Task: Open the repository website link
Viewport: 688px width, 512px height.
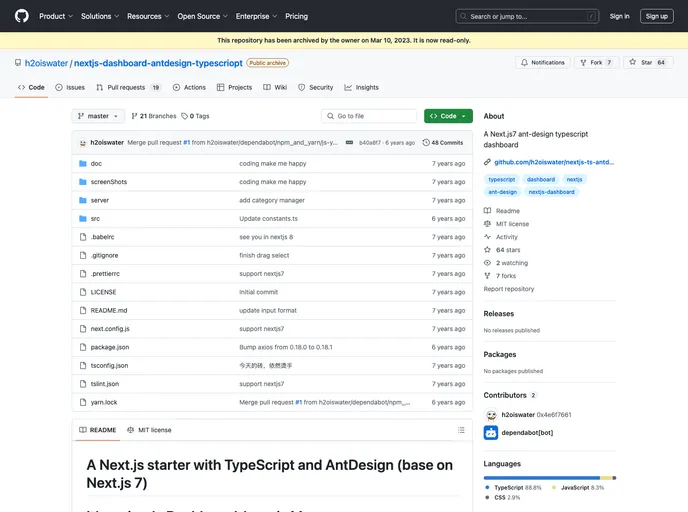Action: pos(554,162)
